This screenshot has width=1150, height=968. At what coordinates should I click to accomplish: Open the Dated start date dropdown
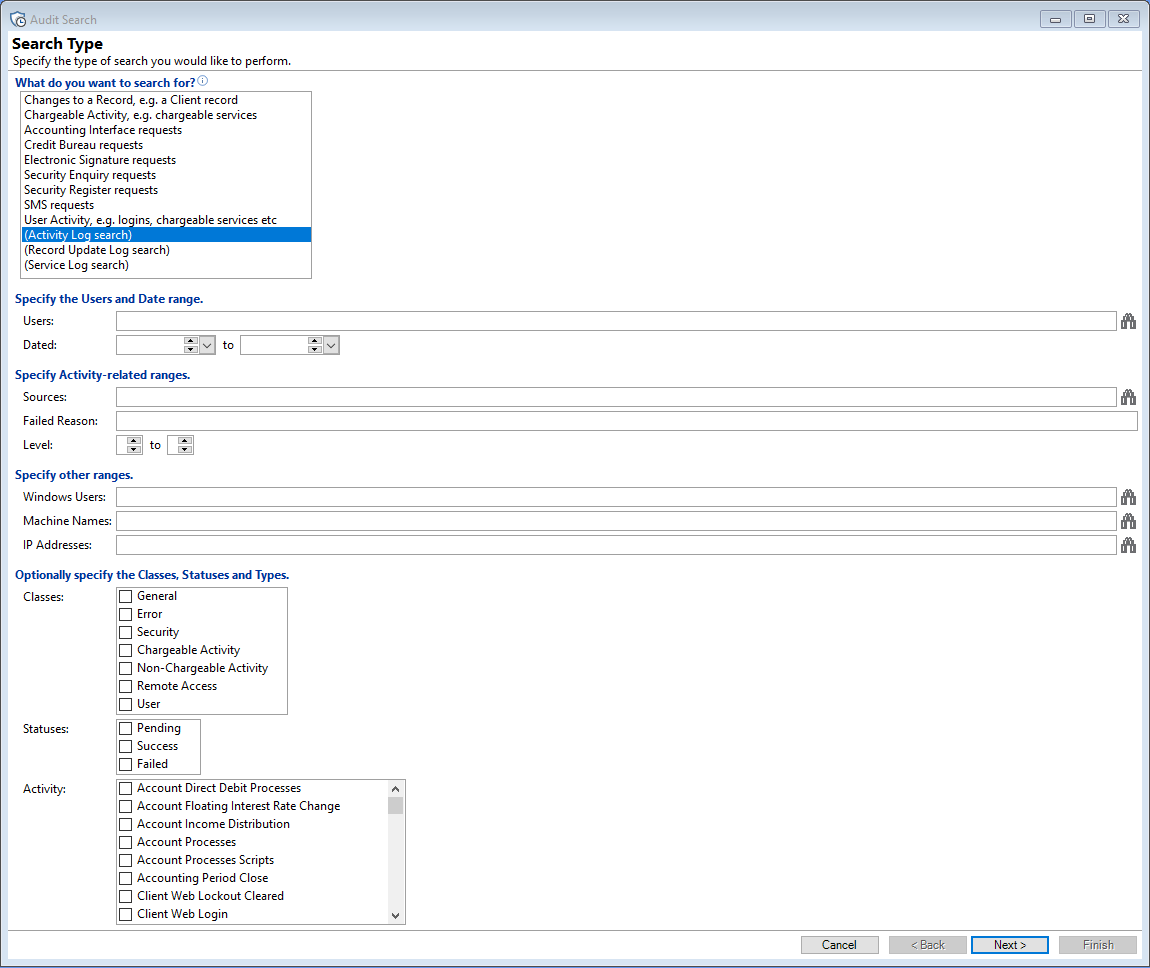pyautogui.click(x=208, y=345)
